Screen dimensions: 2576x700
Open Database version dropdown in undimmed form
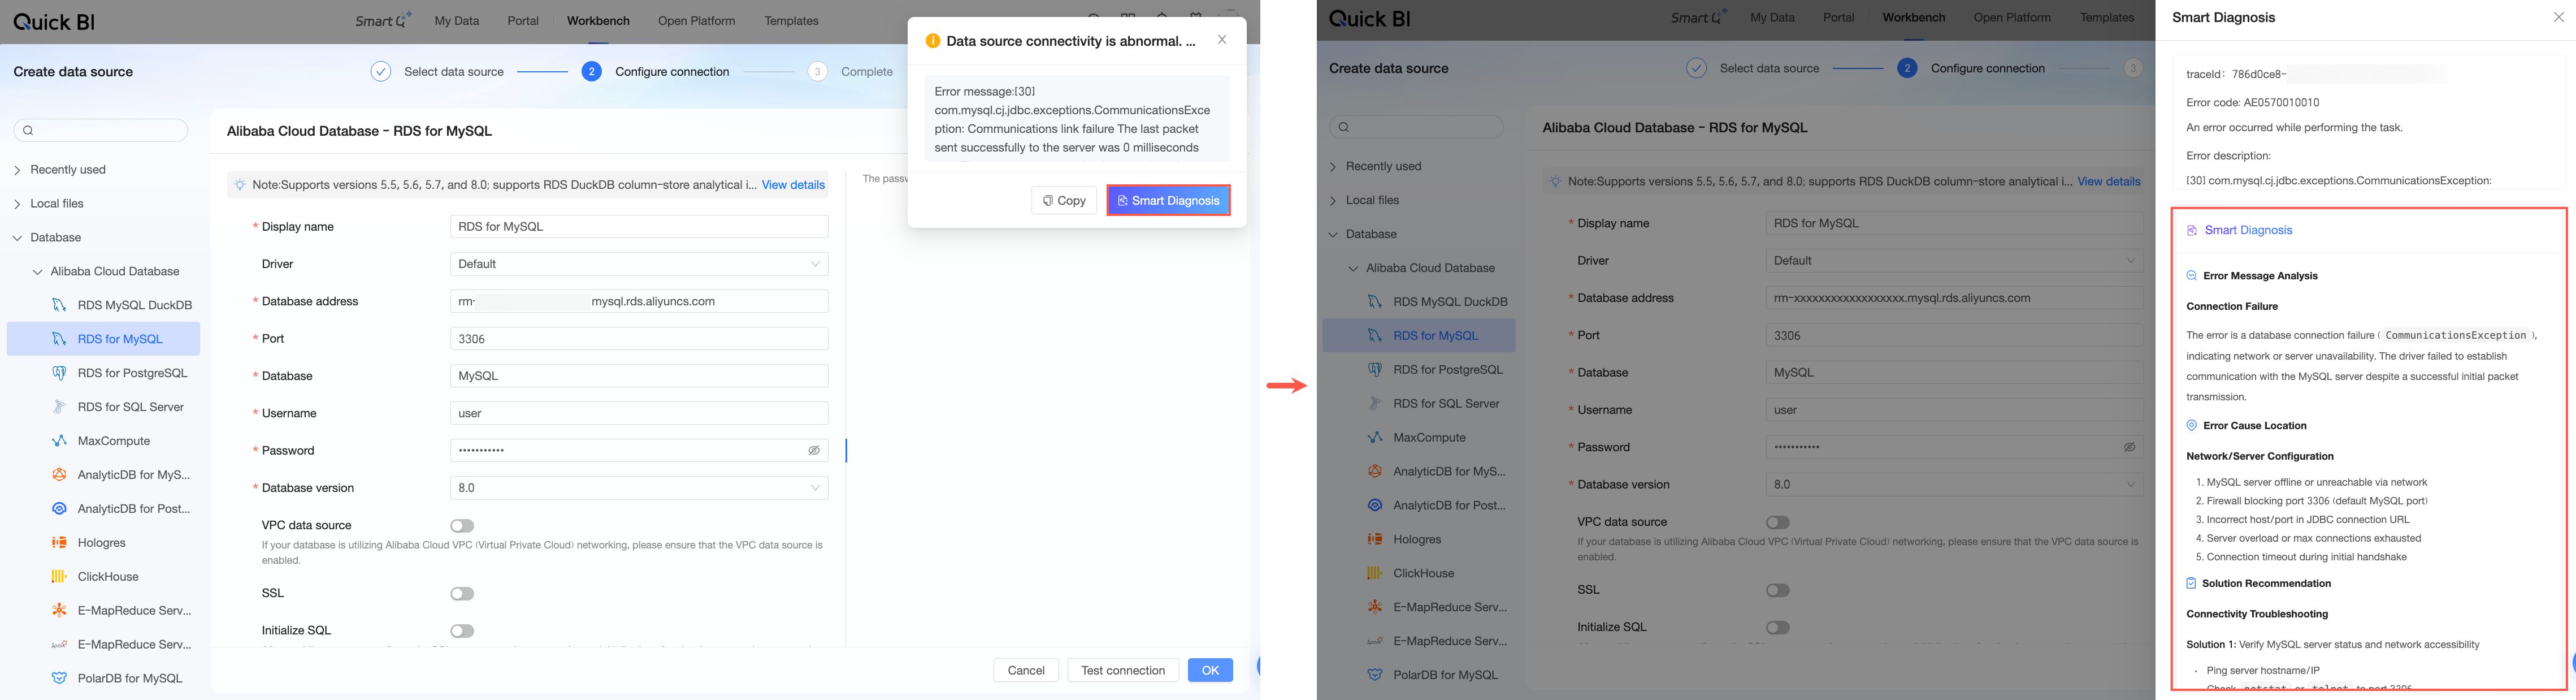pos(639,488)
